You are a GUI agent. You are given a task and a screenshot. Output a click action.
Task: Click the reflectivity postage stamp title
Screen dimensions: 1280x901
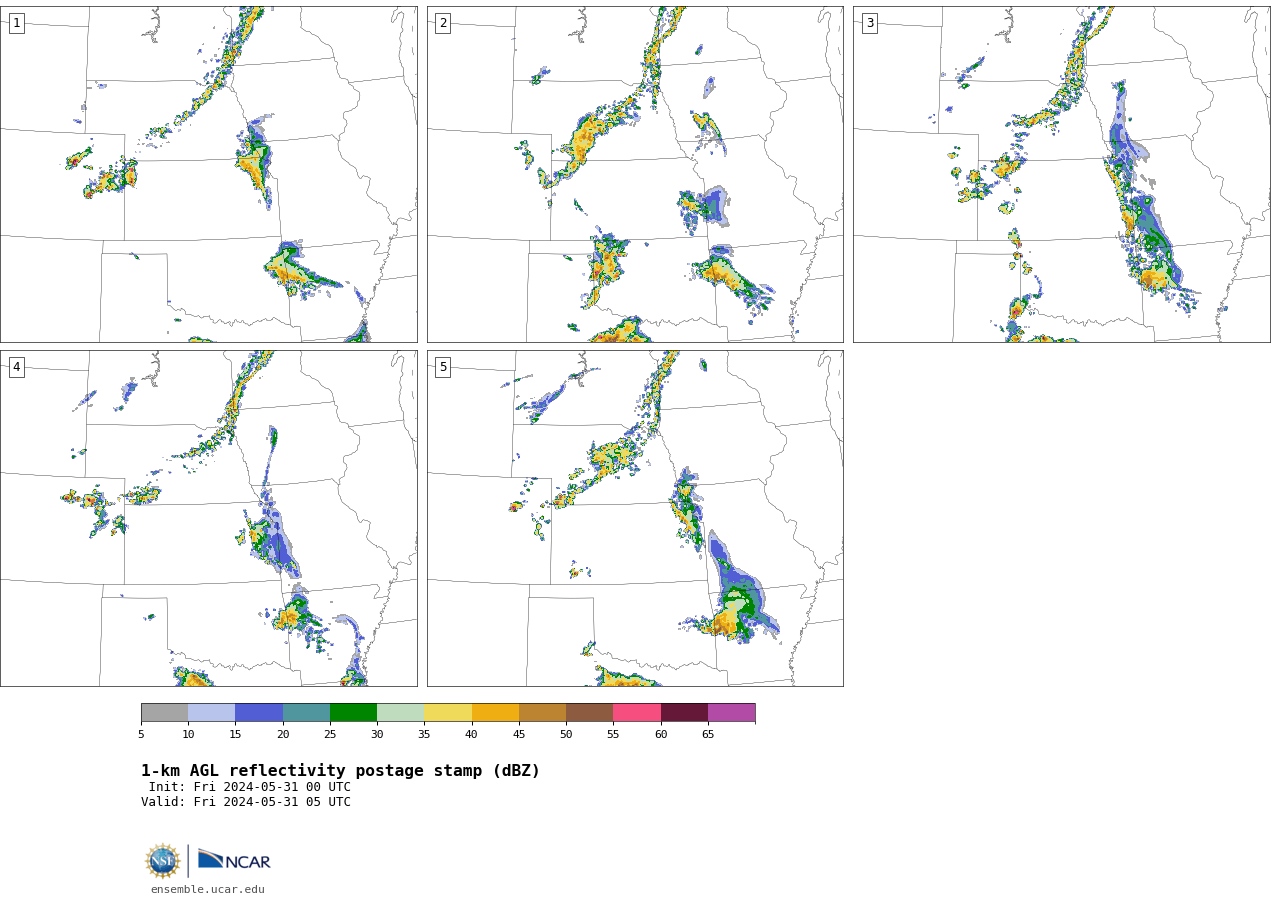[x=340, y=771]
